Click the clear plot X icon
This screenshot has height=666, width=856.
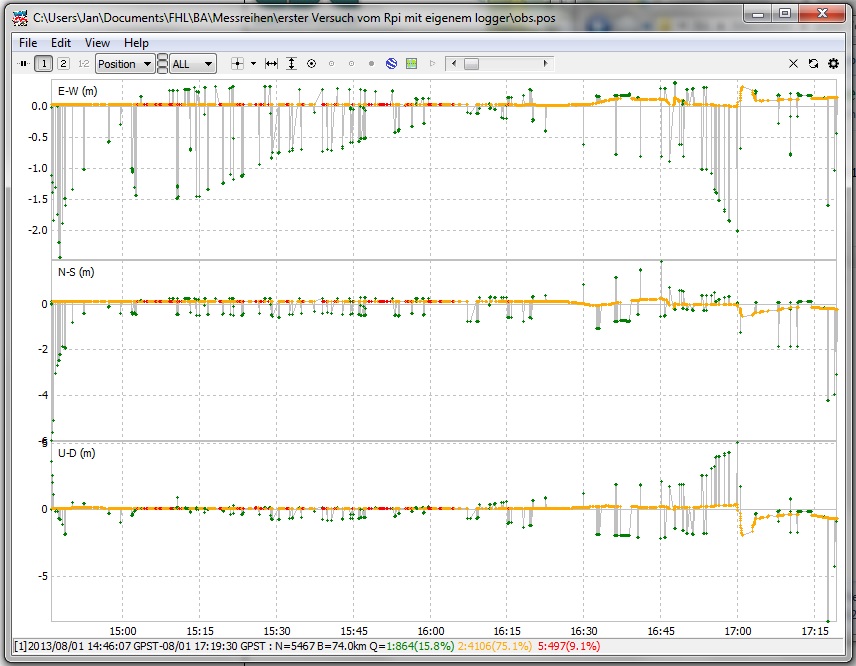click(794, 64)
